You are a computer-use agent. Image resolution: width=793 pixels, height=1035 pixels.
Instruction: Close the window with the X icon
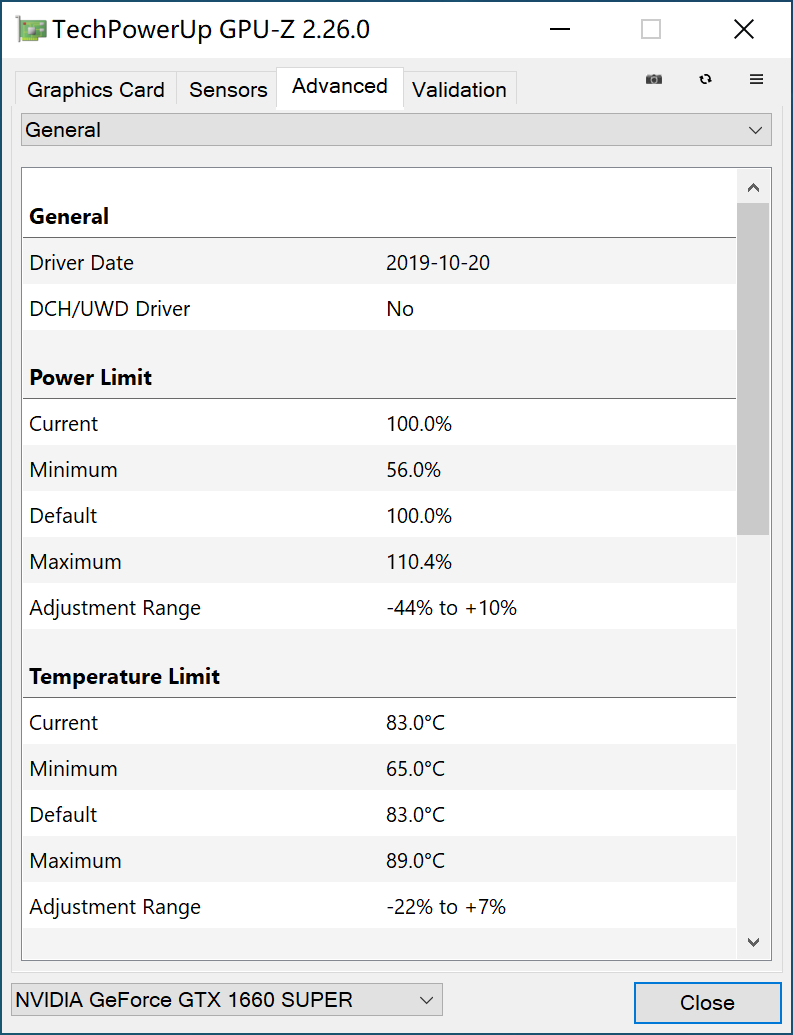[744, 30]
